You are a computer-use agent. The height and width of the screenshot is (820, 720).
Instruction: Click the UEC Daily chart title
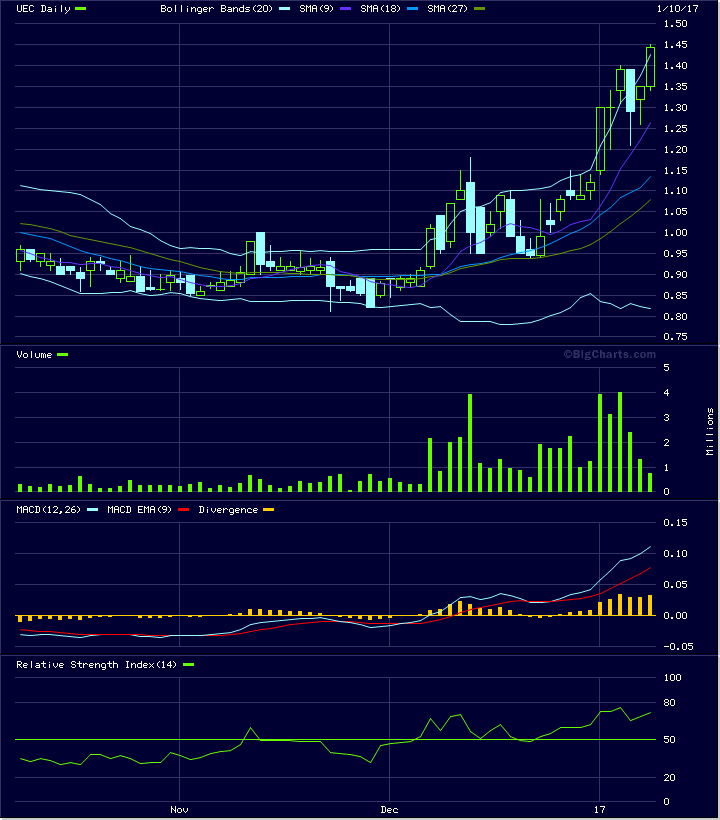(43, 9)
